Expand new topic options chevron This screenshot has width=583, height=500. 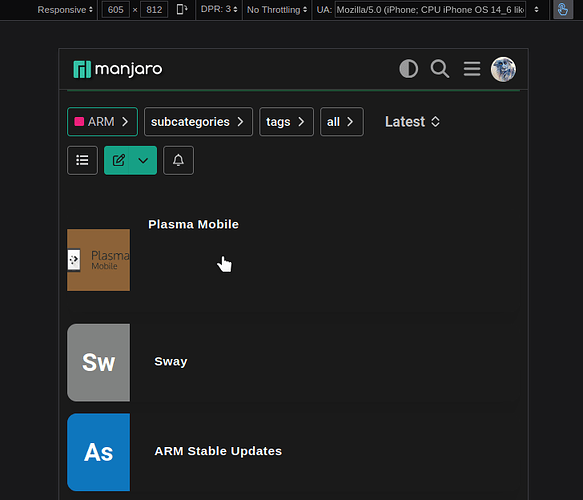pyautogui.click(x=143, y=161)
